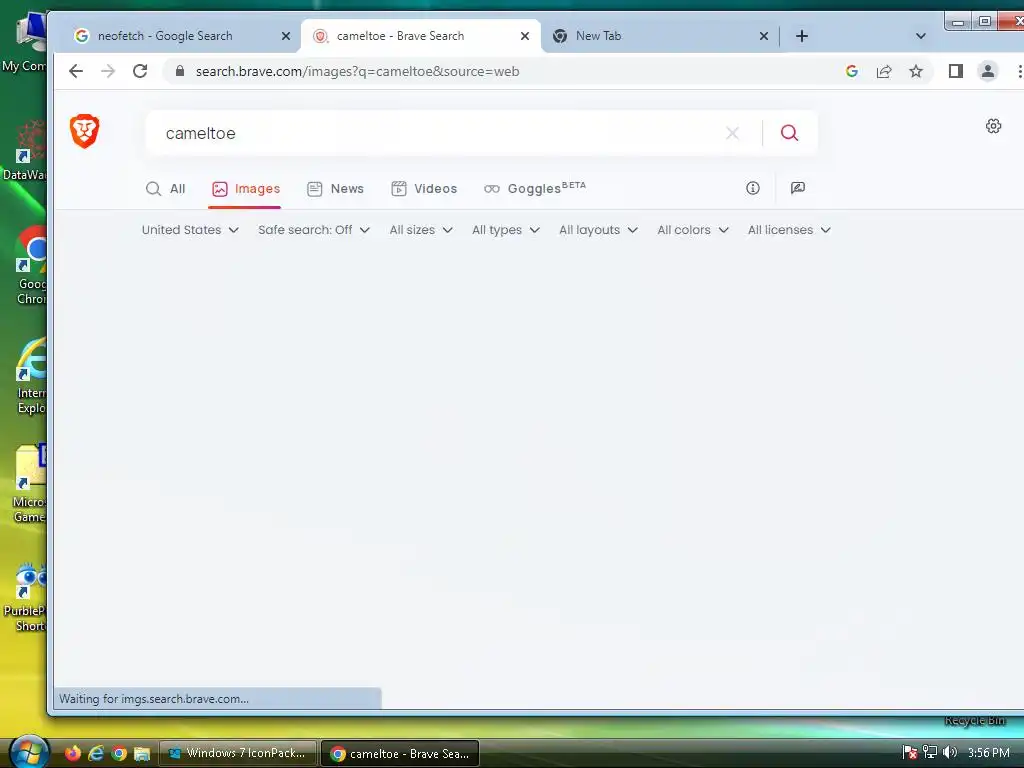The image size is (1024, 768).
Task: Select the All search category
Action: (x=165, y=189)
